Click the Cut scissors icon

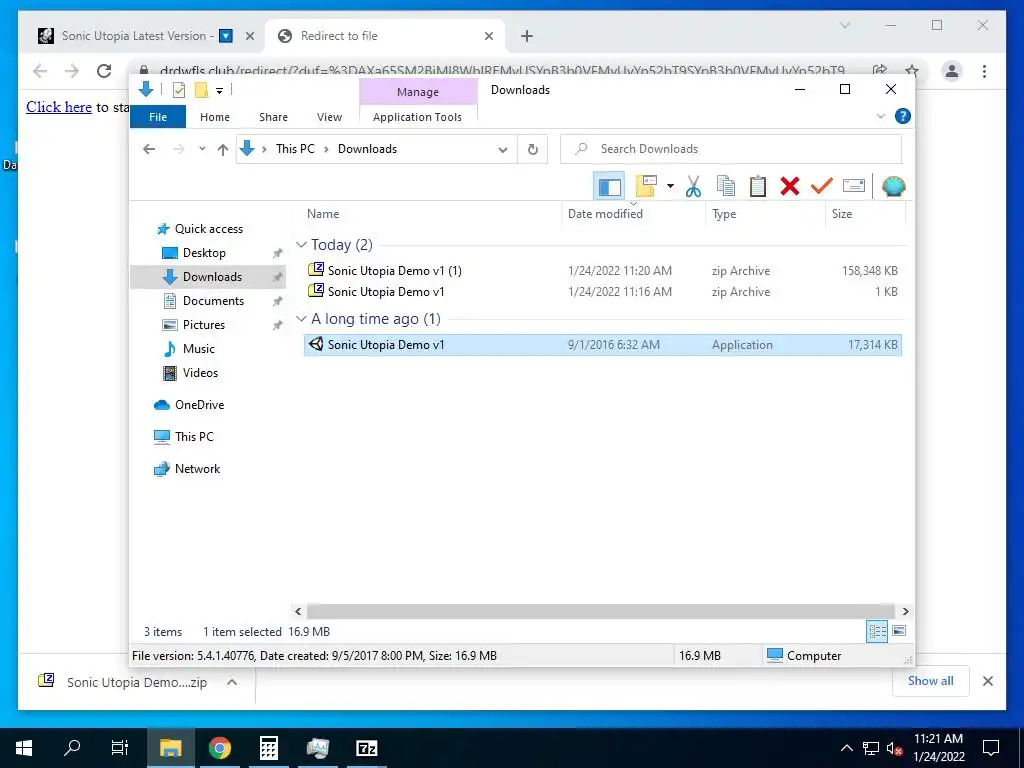[x=693, y=187]
